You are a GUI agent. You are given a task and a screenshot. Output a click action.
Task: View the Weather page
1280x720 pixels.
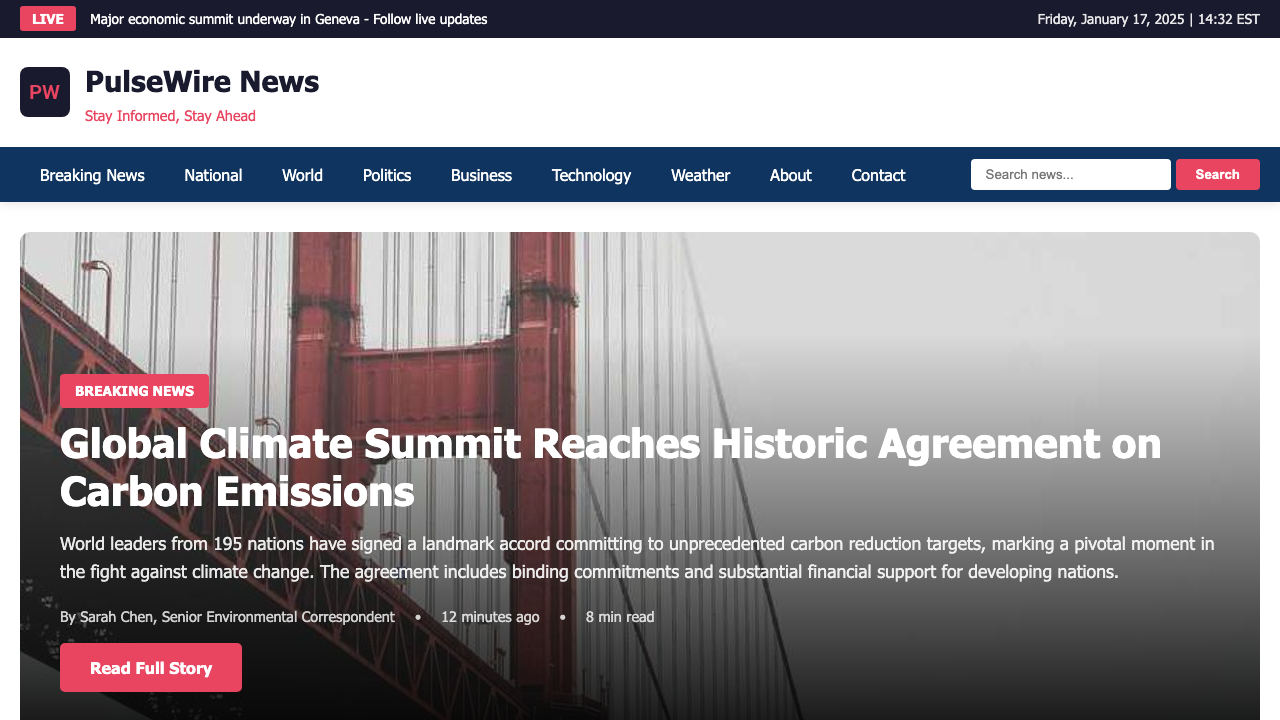click(700, 175)
